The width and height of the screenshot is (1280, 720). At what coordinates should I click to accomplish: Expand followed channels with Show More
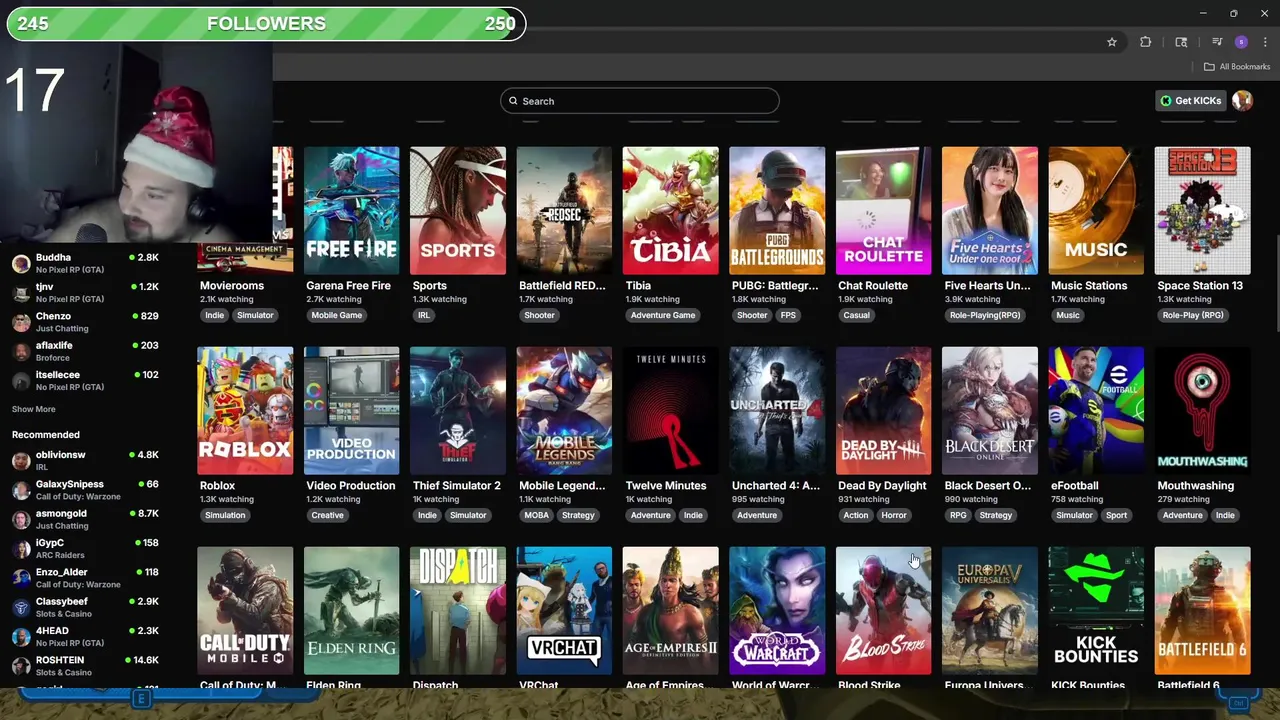click(x=34, y=409)
